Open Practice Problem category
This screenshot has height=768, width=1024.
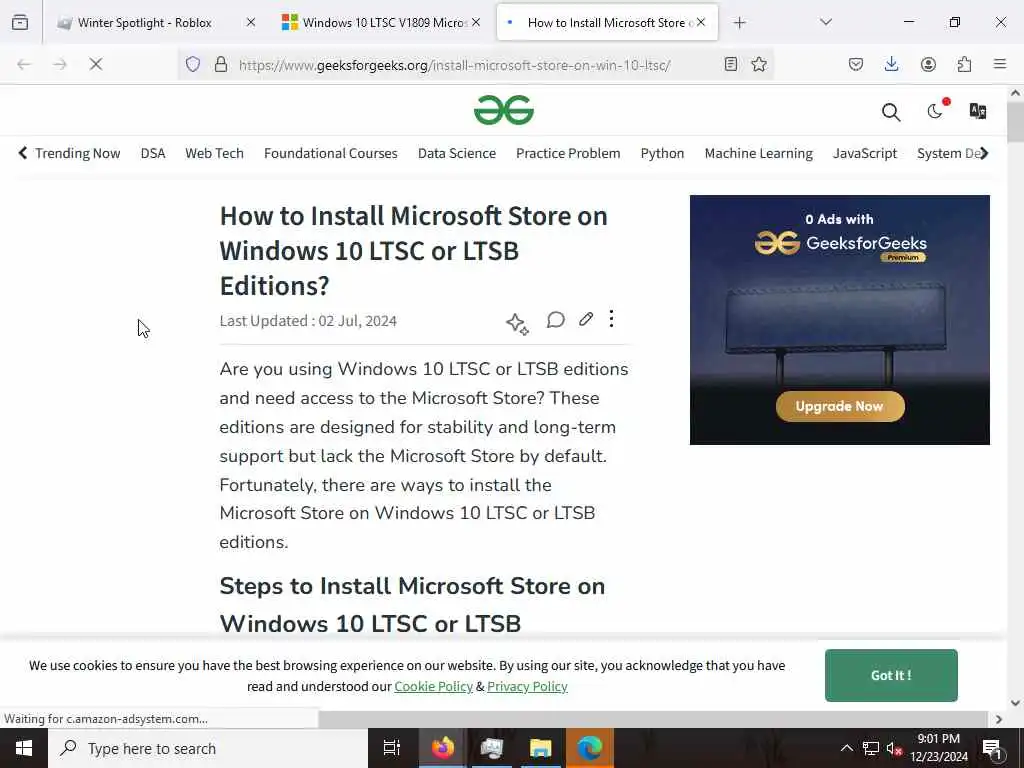pyautogui.click(x=568, y=153)
